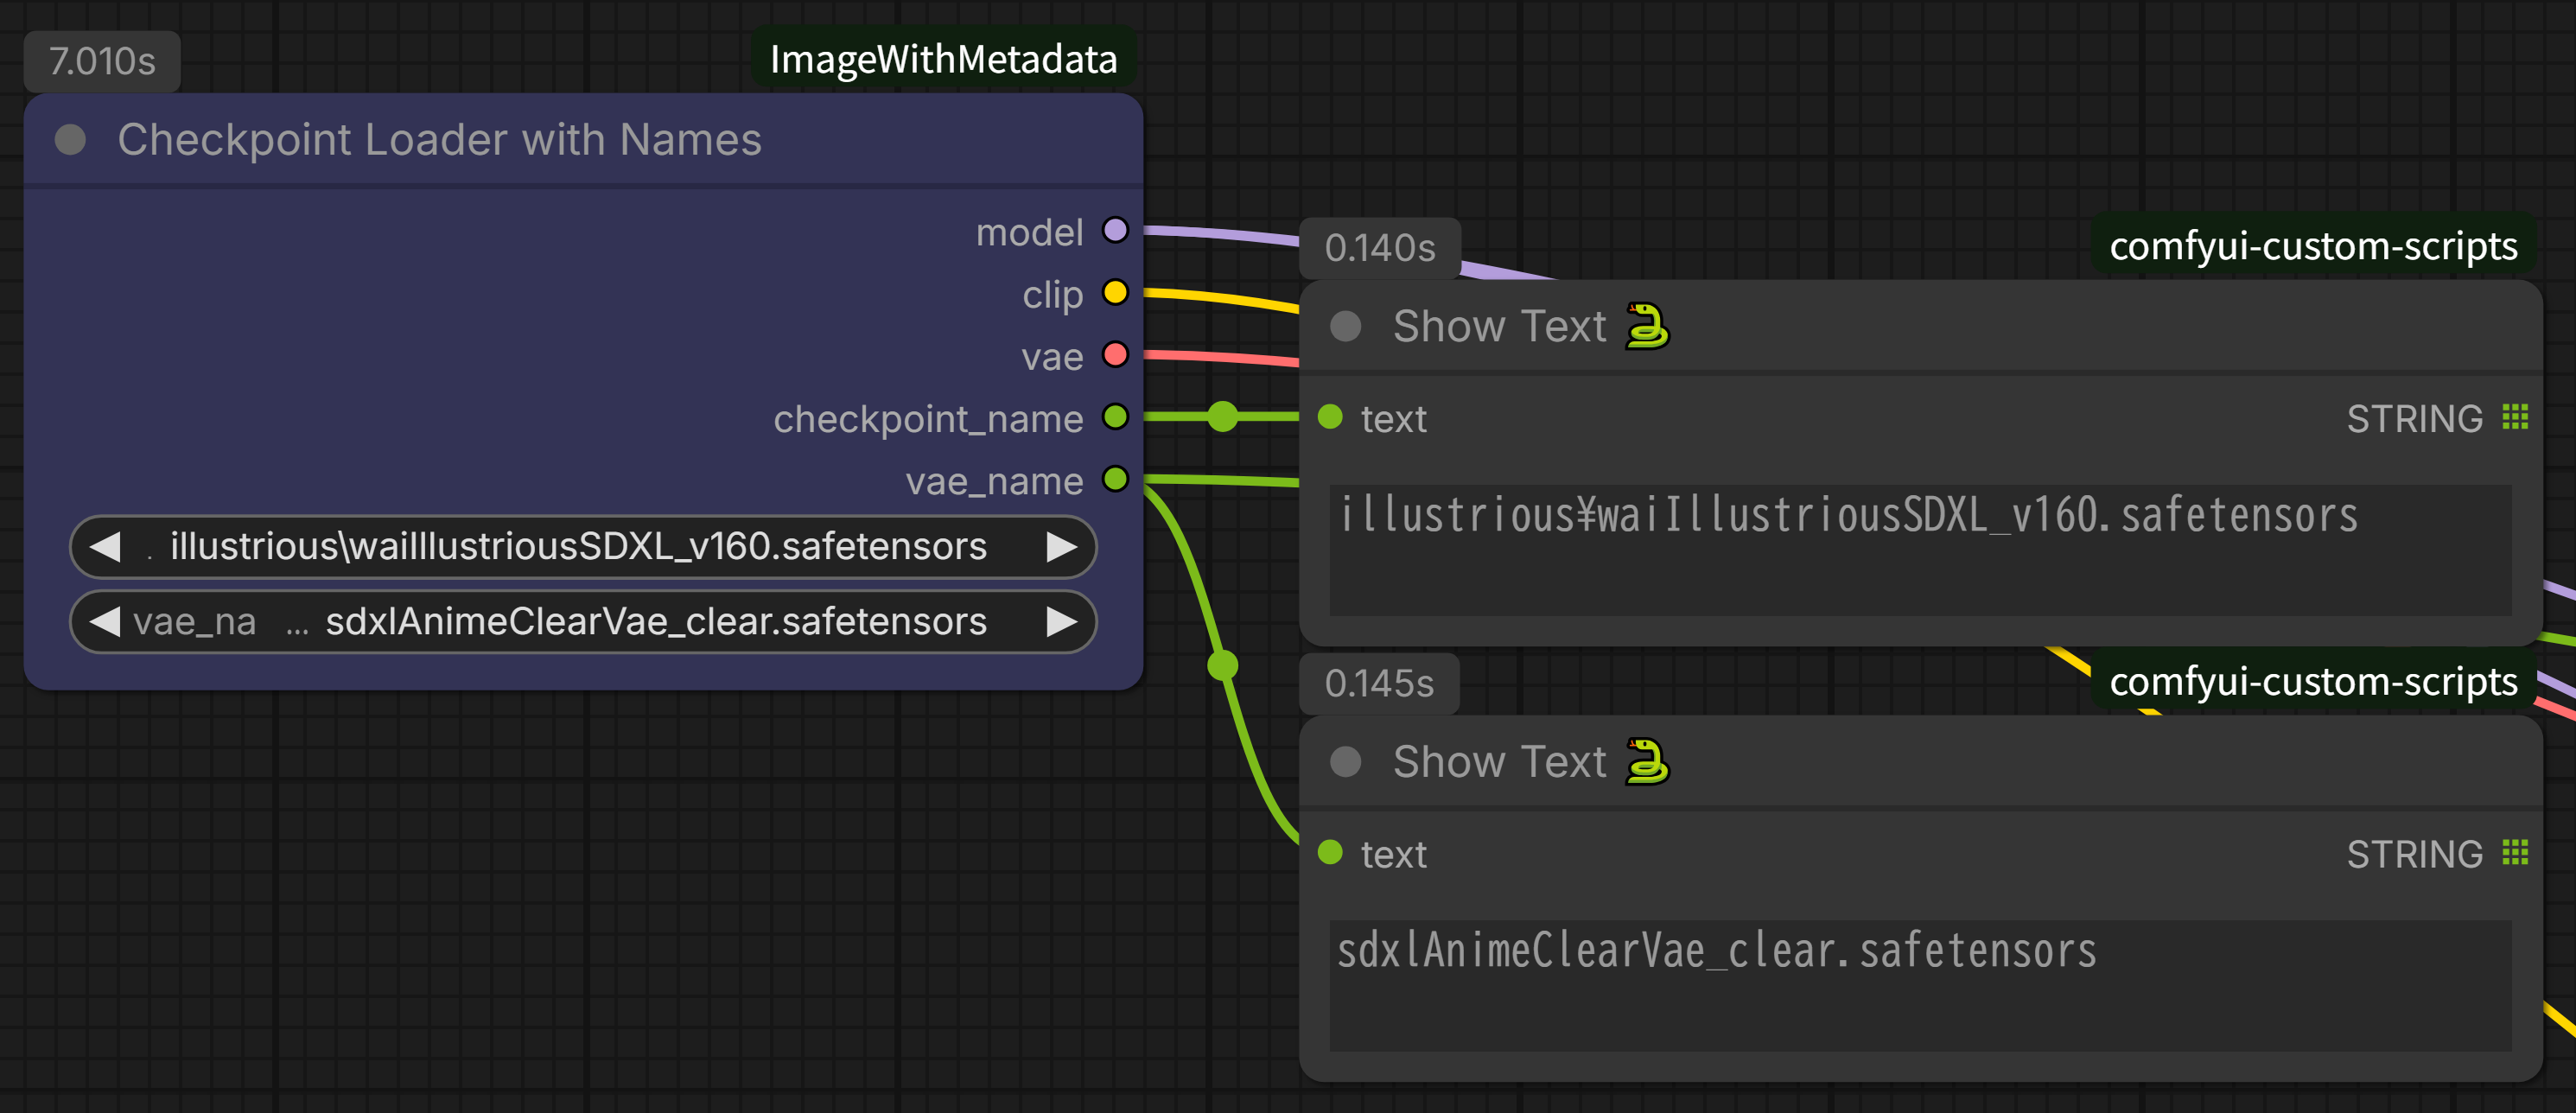Click the vae_name output socket

(x=1115, y=480)
